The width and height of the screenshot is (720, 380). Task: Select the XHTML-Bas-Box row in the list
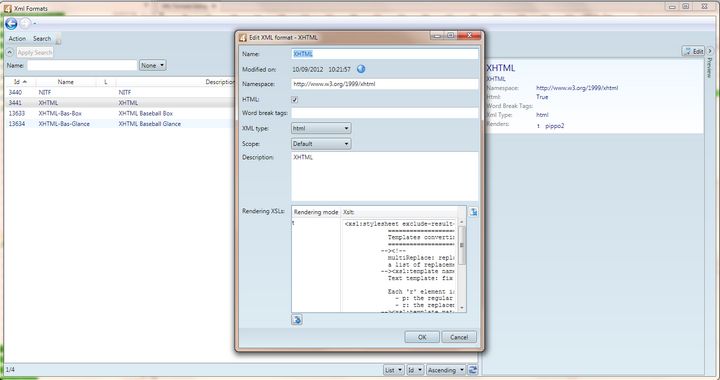tap(119, 113)
